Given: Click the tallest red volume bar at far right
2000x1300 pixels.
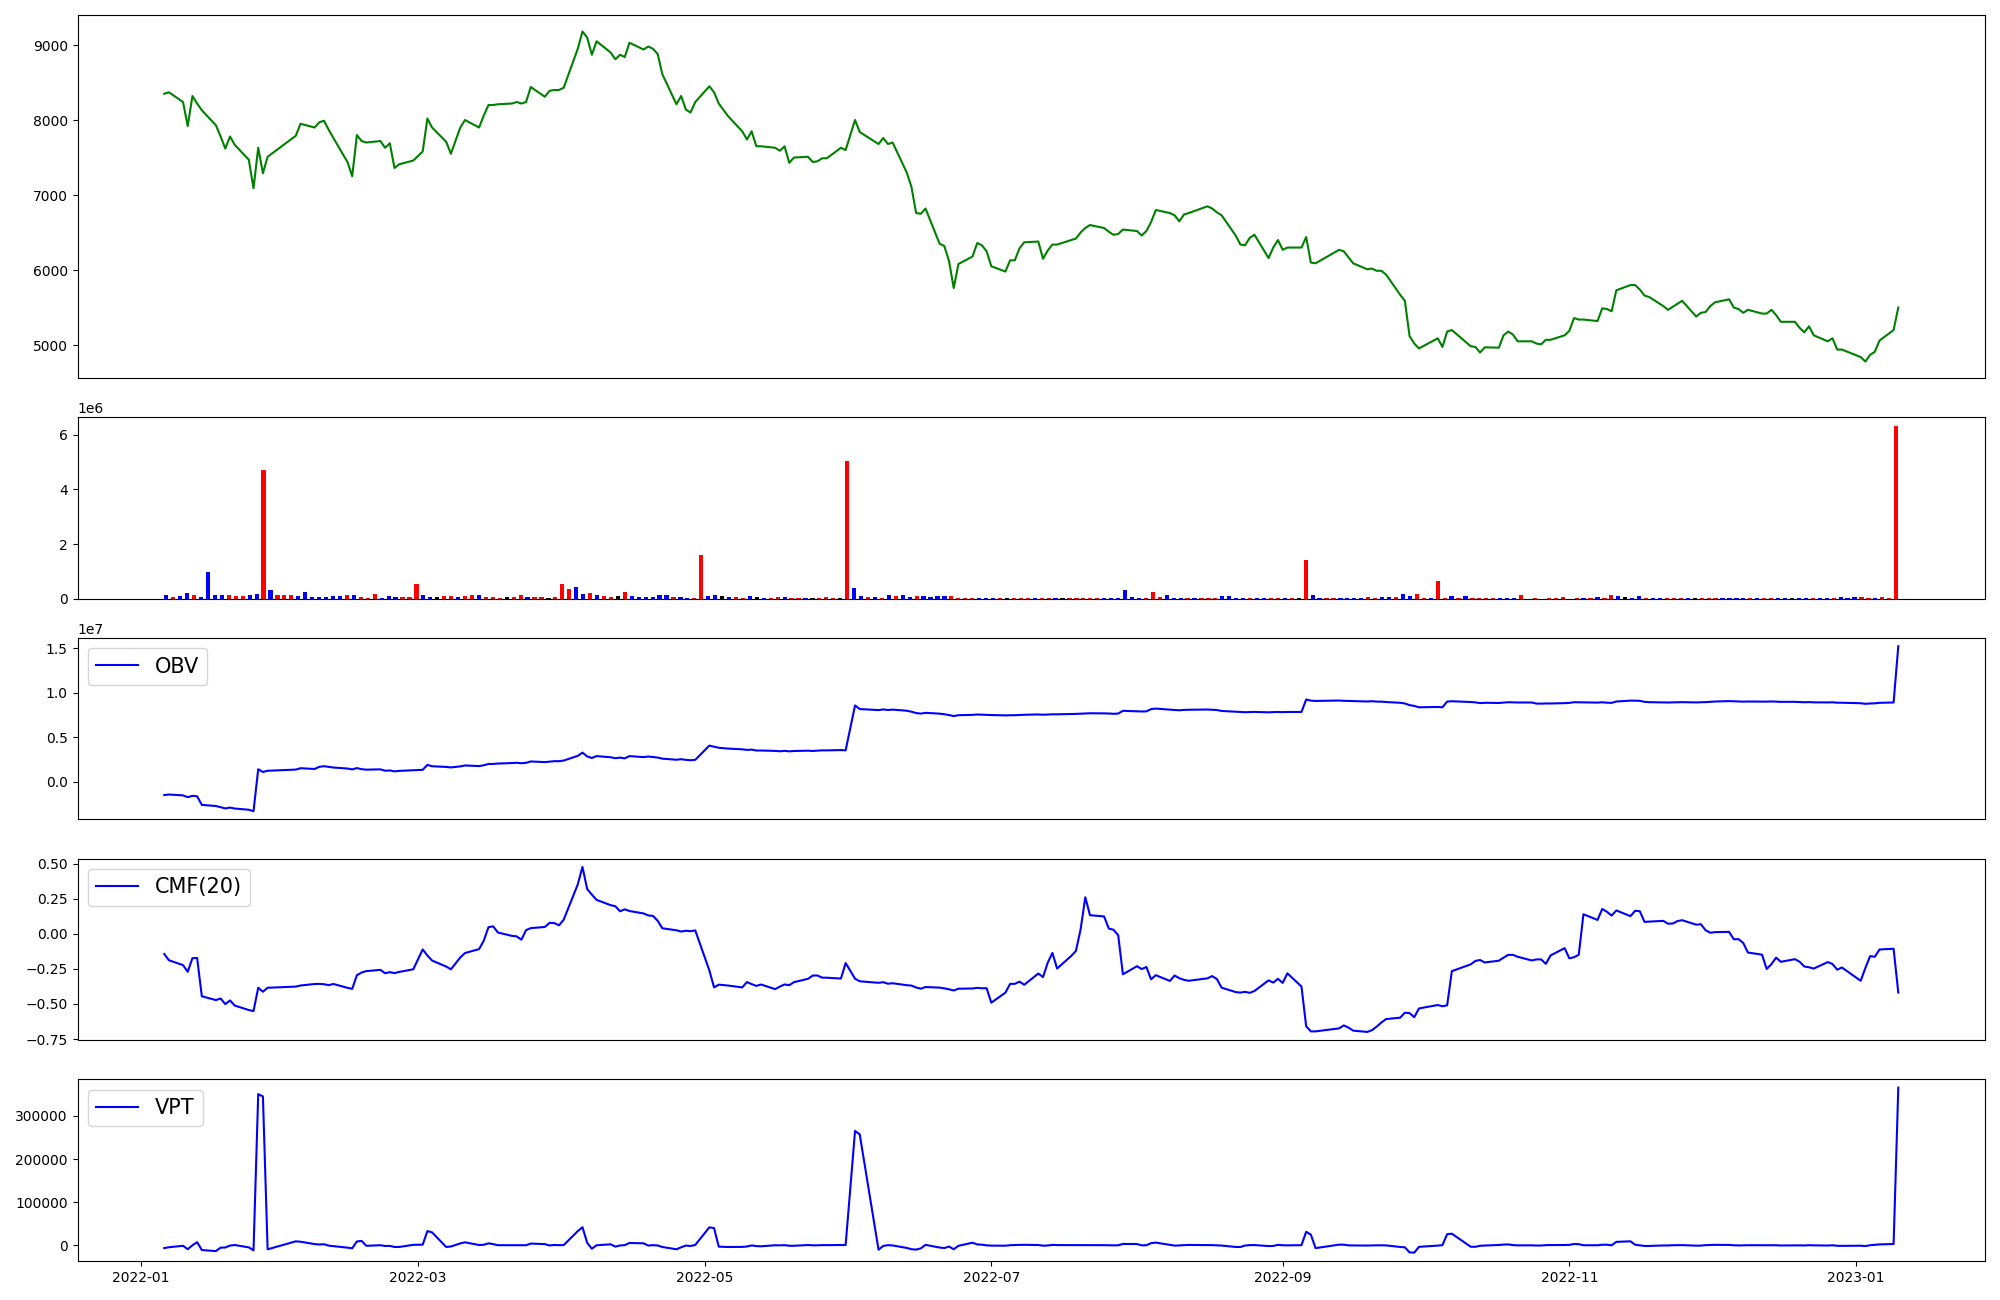Looking at the screenshot, I should pyautogui.click(x=1895, y=510).
